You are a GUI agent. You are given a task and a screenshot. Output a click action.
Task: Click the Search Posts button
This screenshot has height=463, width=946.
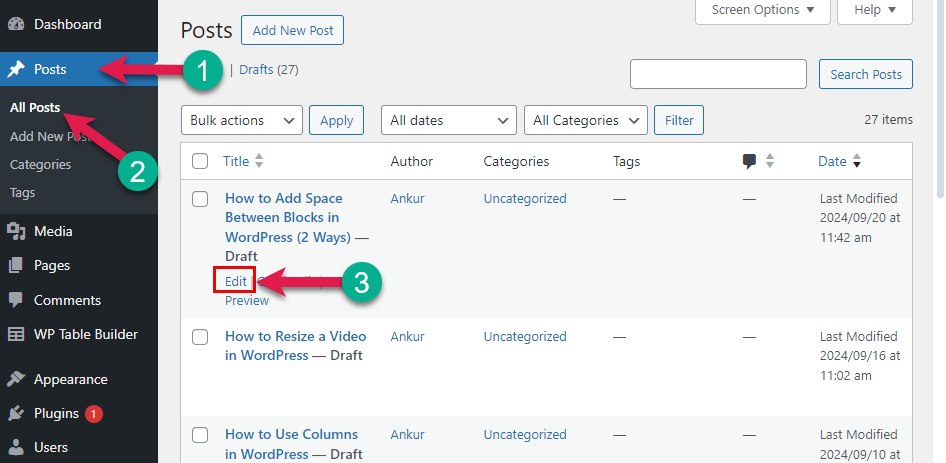(x=866, y=74)
